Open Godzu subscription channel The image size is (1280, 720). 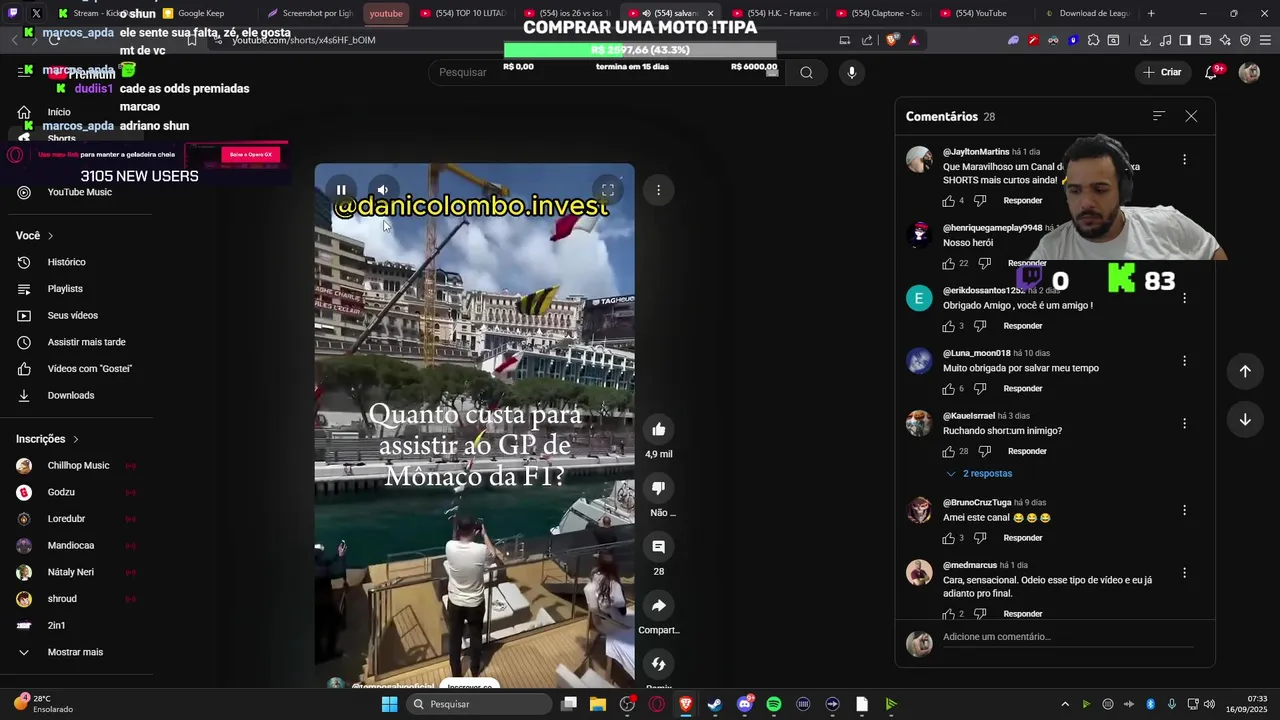click(61, 492)
